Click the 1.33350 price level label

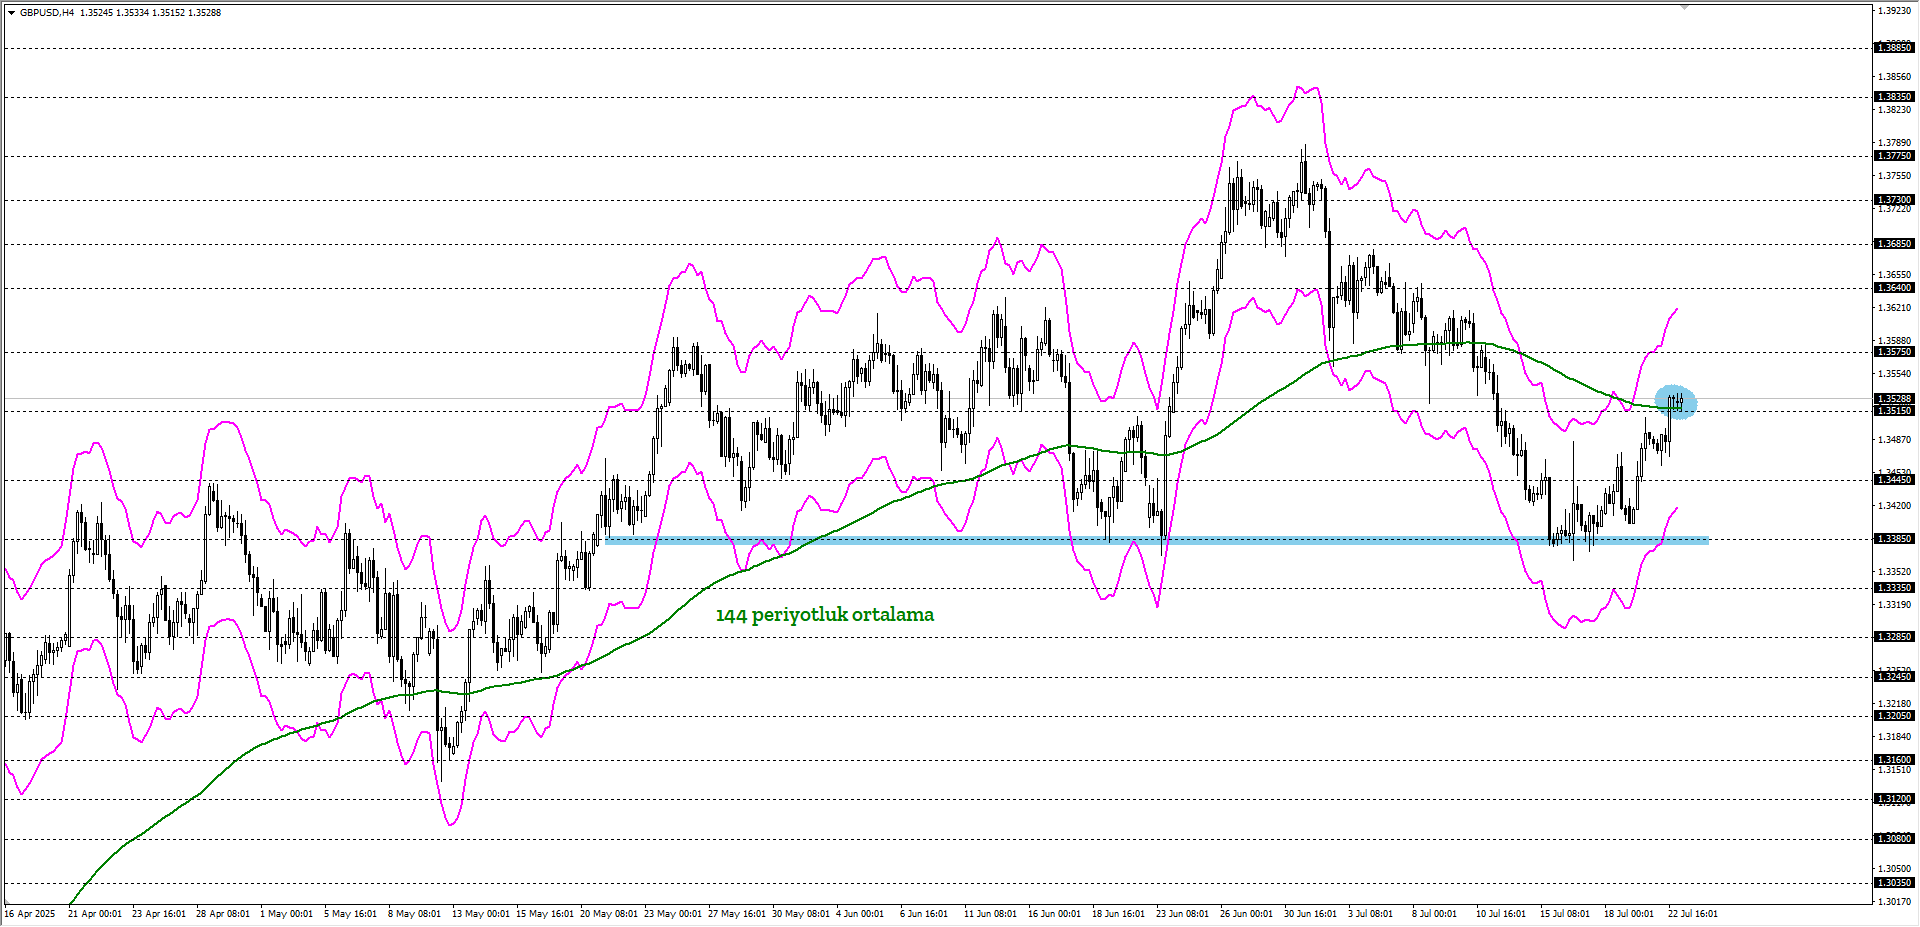[x=1893, y=588]
